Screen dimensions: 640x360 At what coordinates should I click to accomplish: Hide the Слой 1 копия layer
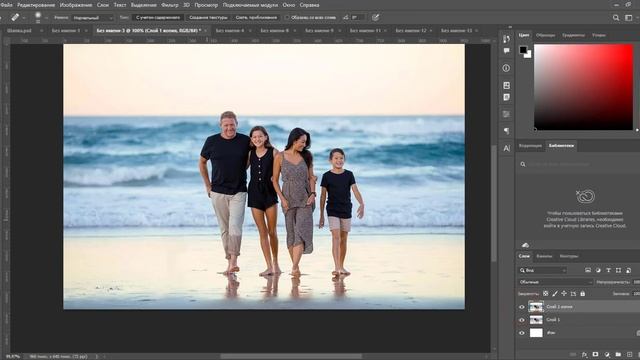522,307
